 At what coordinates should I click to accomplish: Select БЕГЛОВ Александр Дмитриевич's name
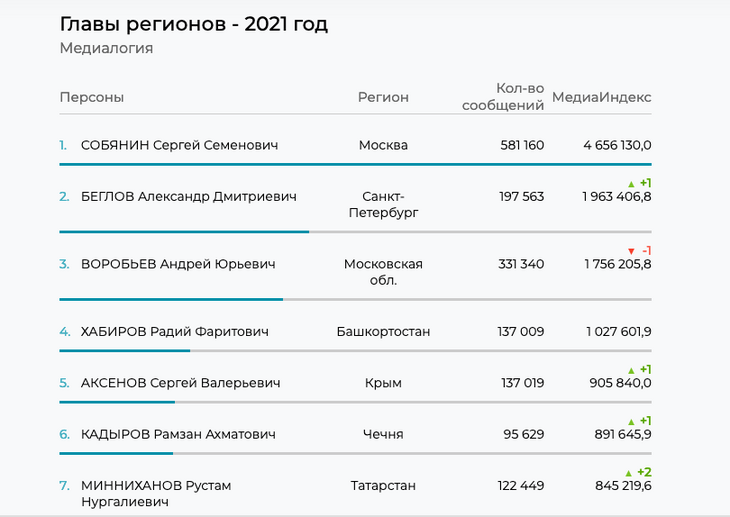[188, 196]
